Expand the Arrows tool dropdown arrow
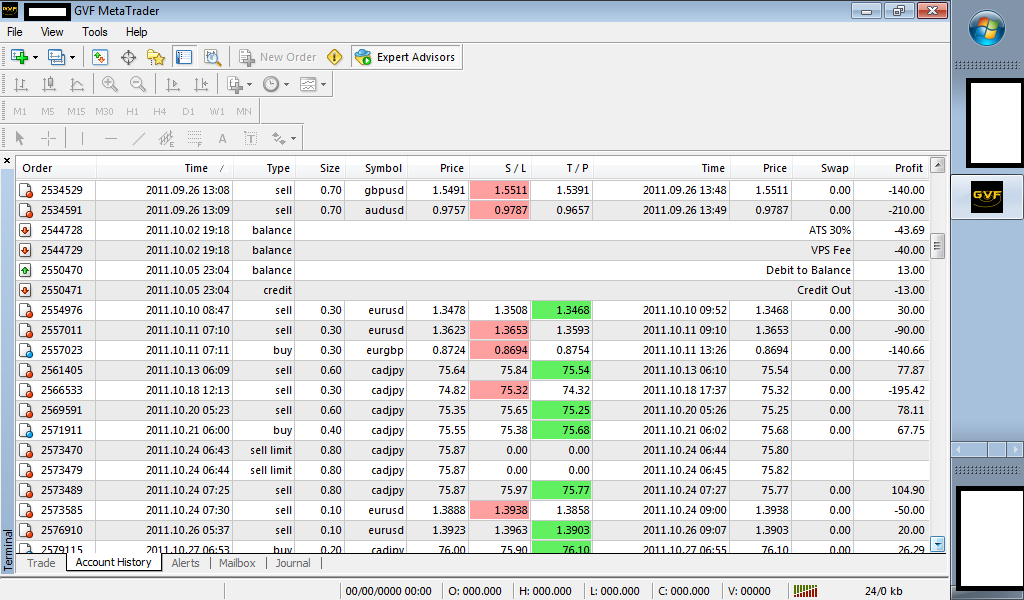This screenshot has height=600, width=1024. [293, 138]
